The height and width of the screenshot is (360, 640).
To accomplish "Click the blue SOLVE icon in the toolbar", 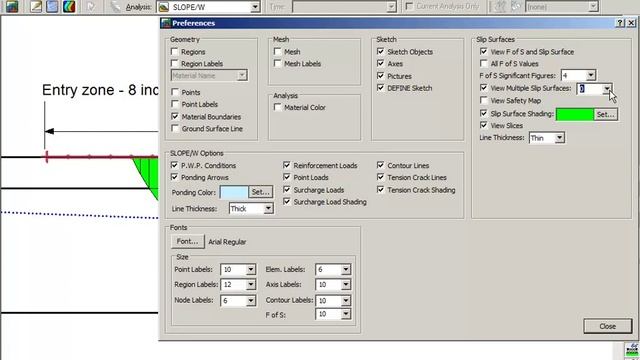I will coord(52,6).
